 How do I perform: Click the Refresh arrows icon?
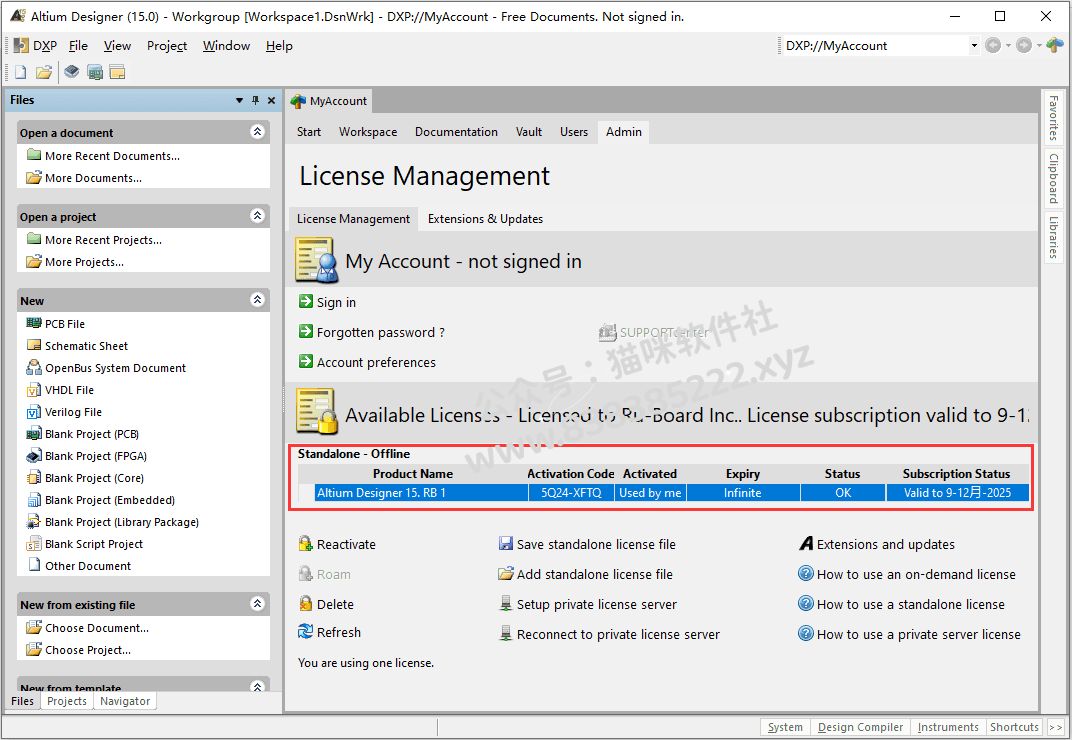(306, 632)
